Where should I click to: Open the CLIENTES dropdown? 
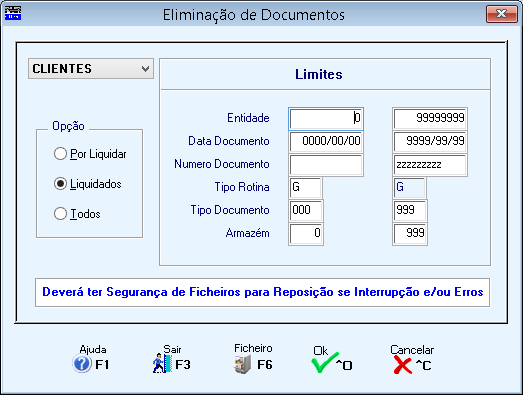pos(91,69)
